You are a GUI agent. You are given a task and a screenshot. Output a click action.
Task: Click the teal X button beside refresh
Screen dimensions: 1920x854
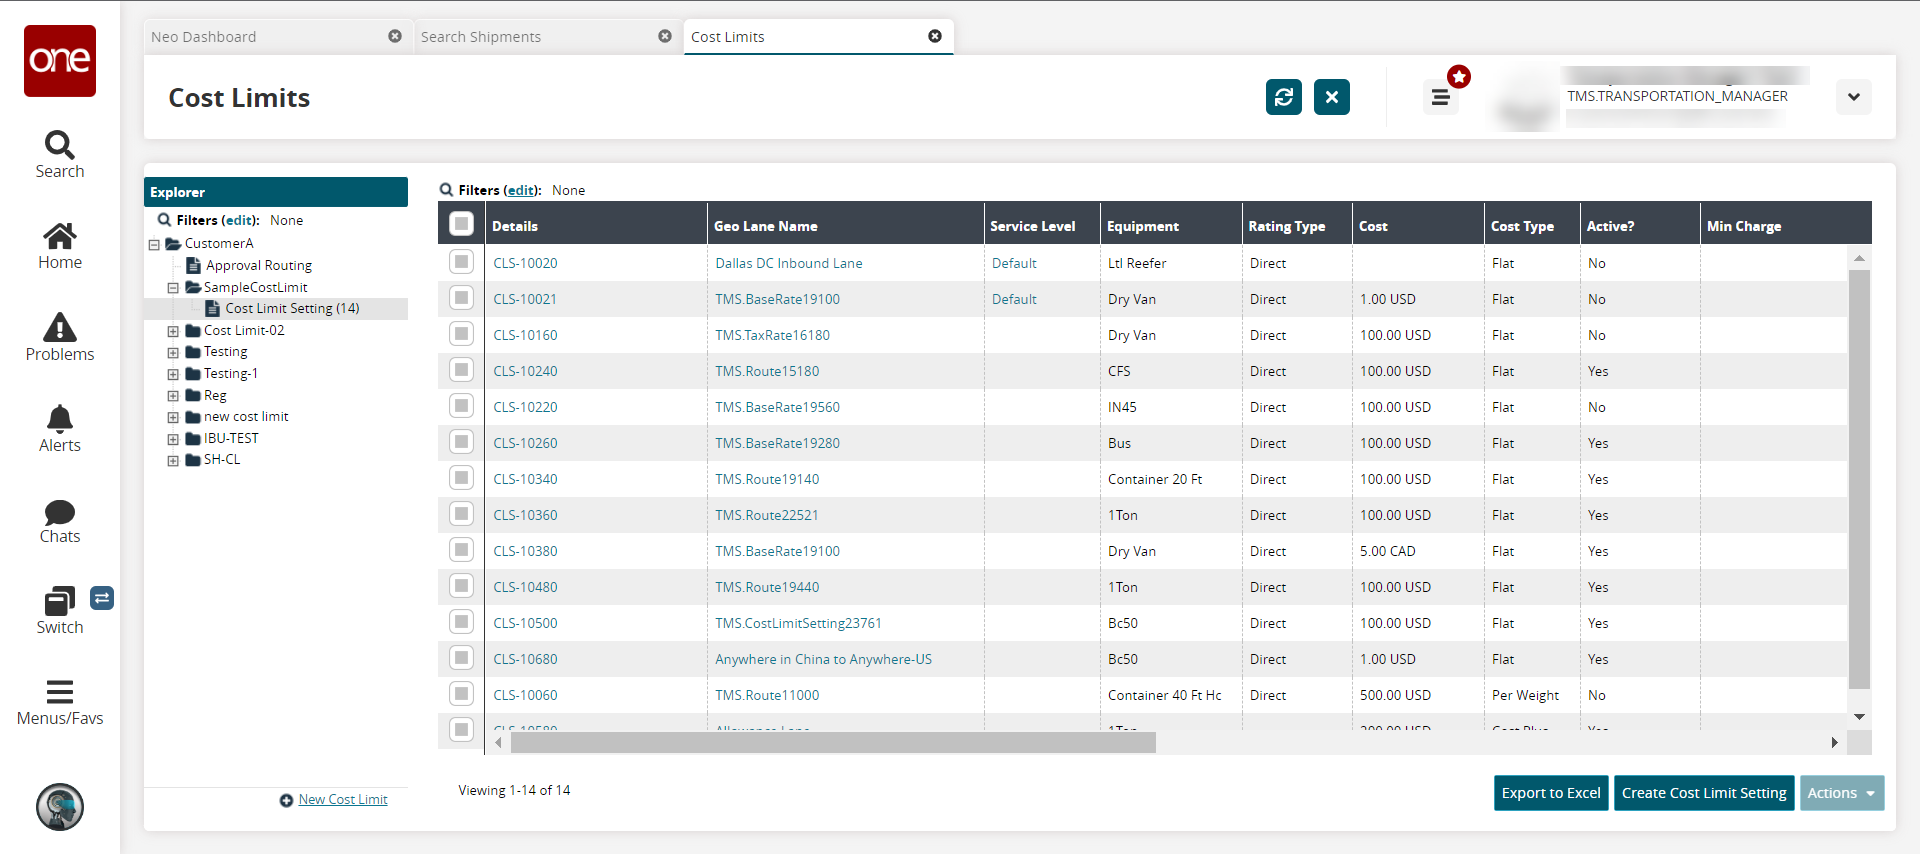click(x=1332, y=97)
